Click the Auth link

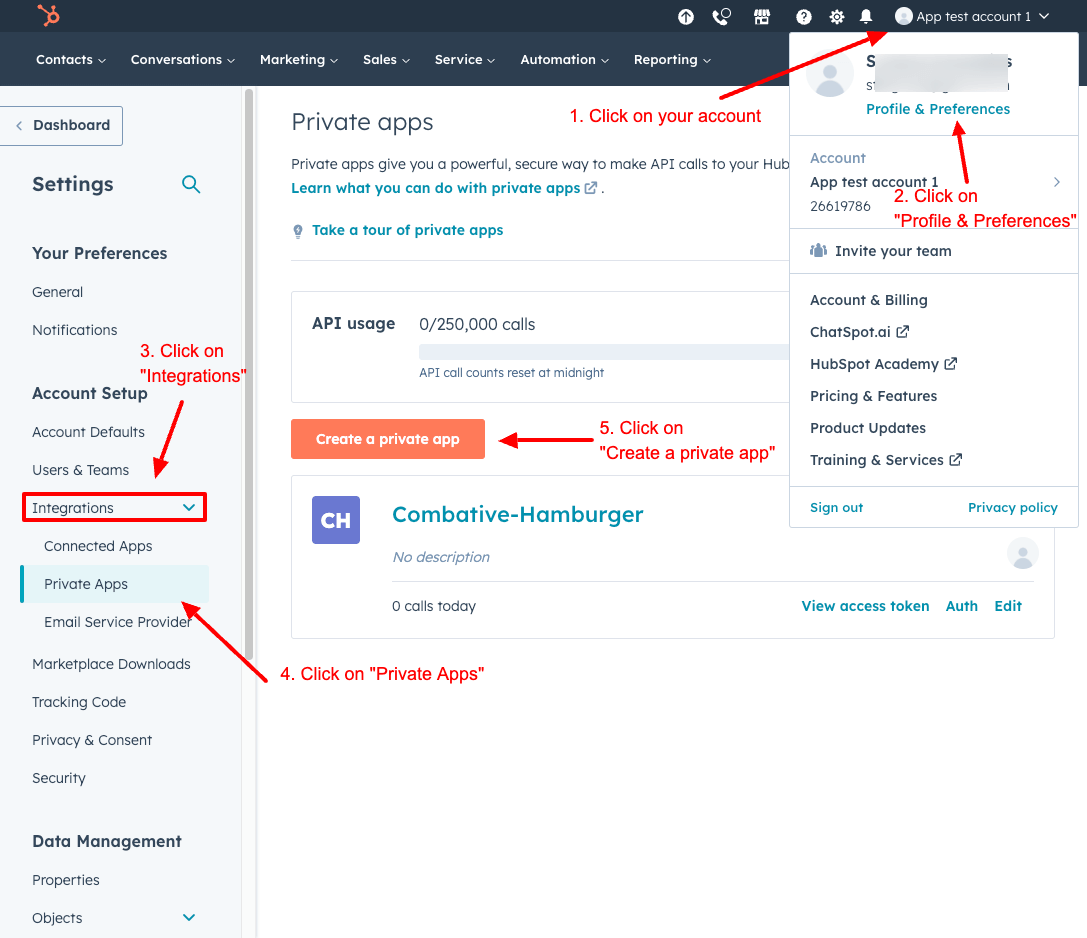[x=962, y=606]
